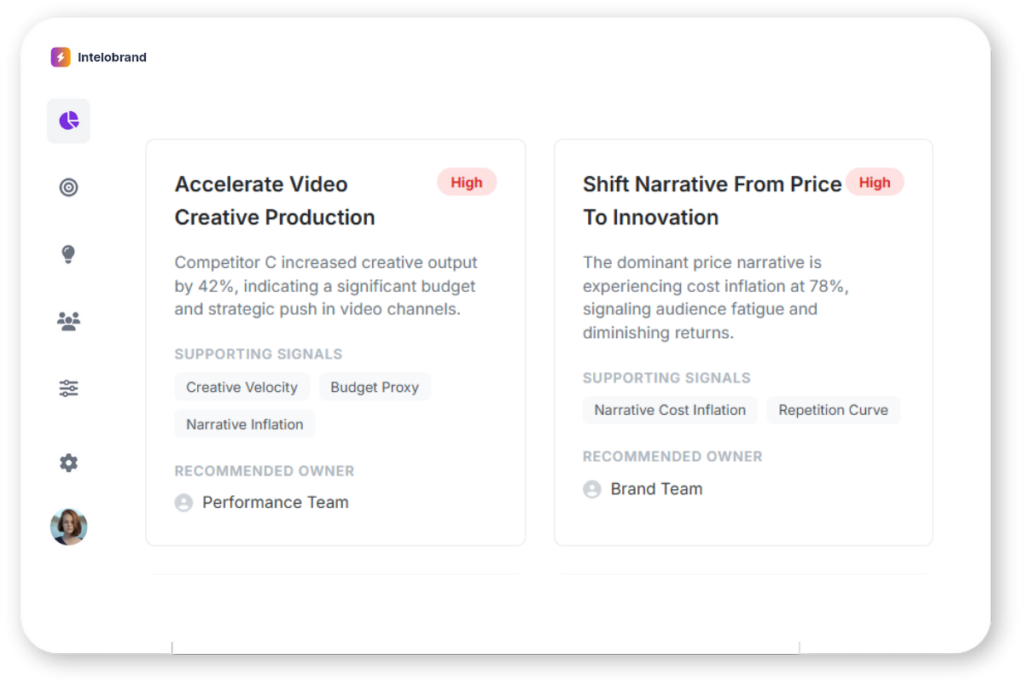
Task: Open Shift Narrative From Price To Innovation title
Action: 712,200
